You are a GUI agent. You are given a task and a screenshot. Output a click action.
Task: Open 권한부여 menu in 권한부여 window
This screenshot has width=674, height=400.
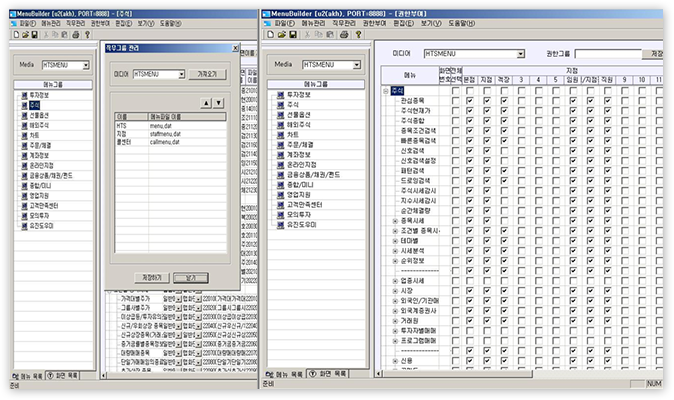coord(374,23)
